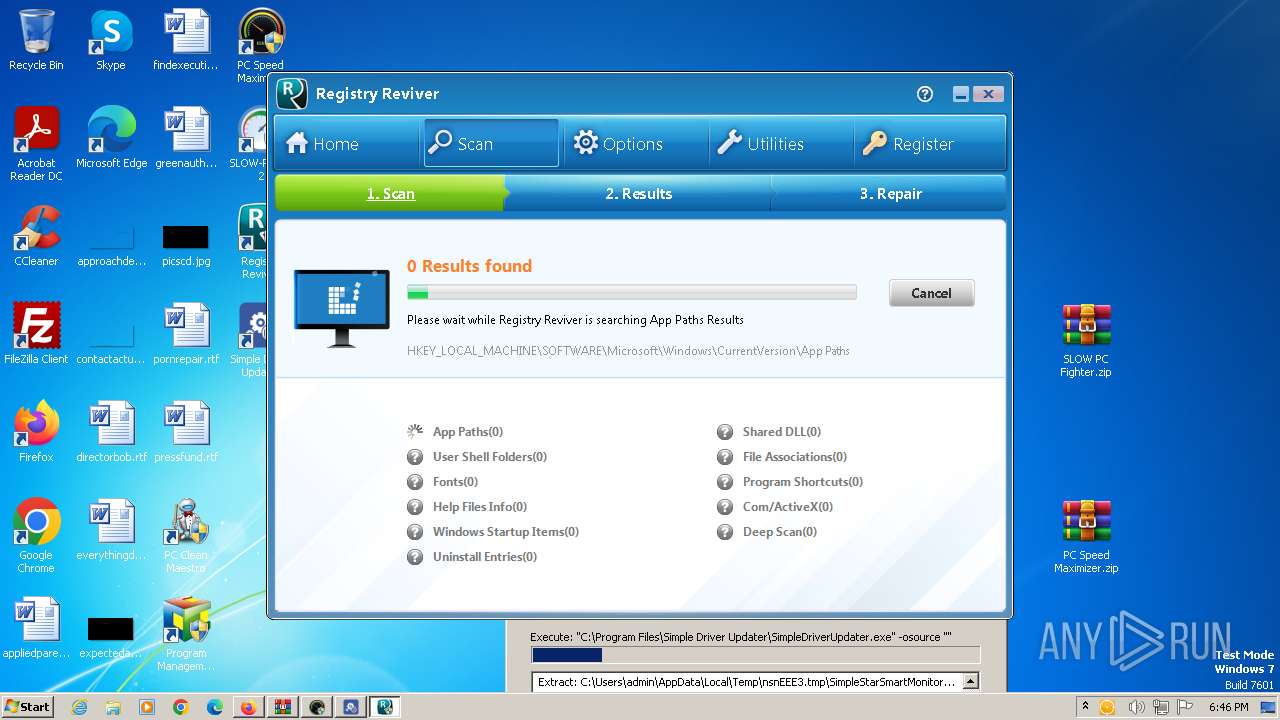Click the Com/ActiveX status icon
1280x720 pixels.
725,507
